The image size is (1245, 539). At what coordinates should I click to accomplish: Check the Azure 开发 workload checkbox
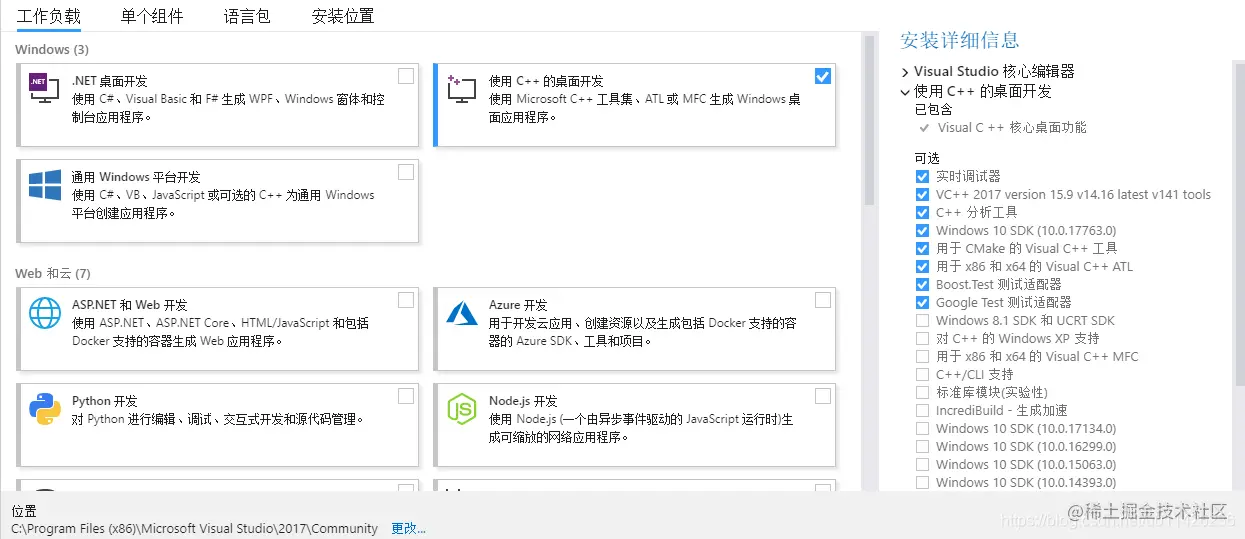click(822, 300)
